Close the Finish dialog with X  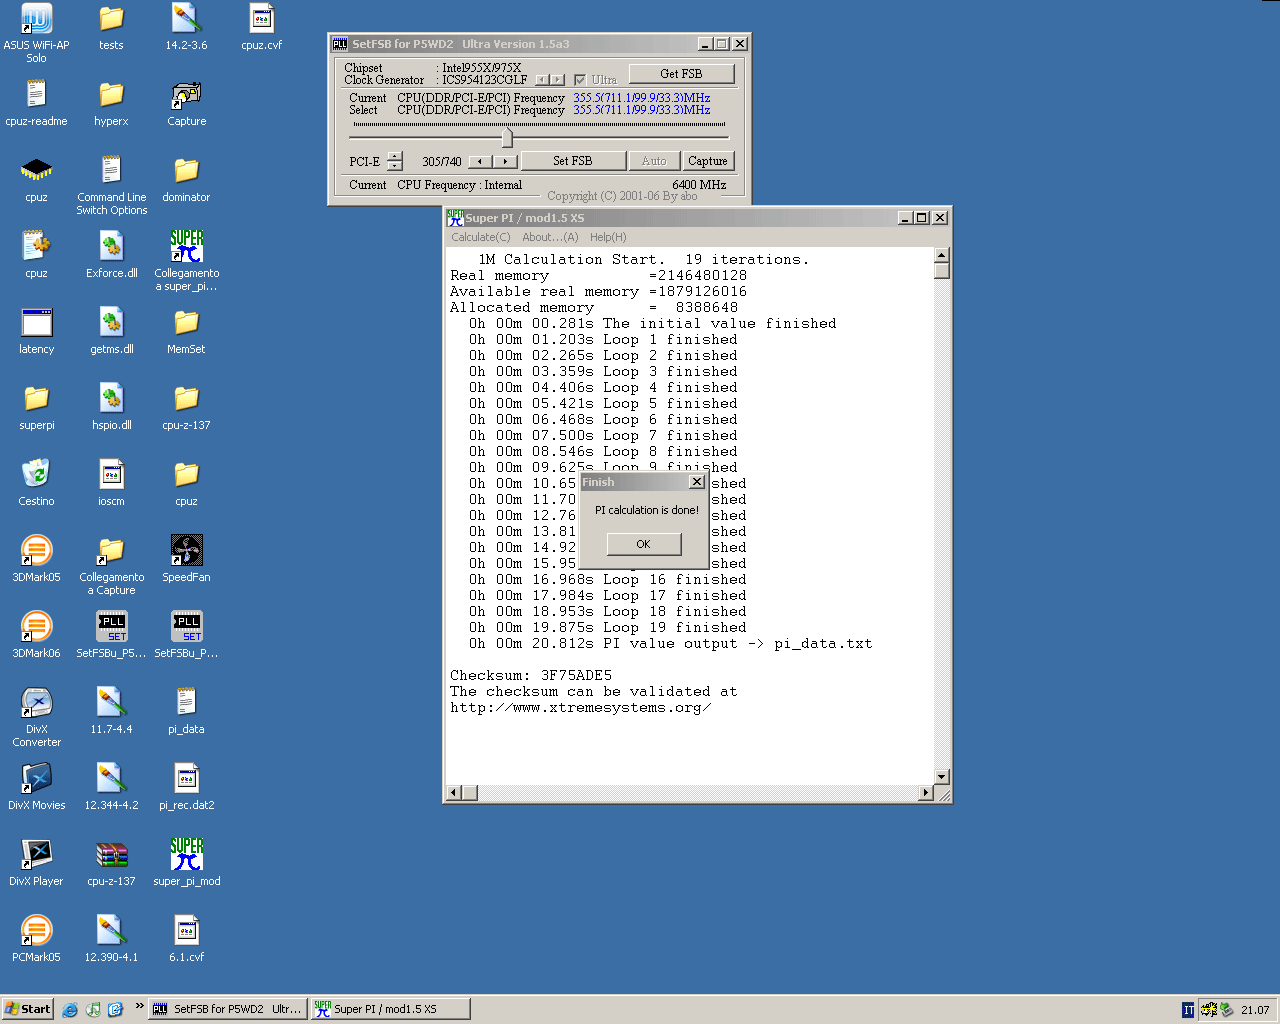click(x=697, y=482)
